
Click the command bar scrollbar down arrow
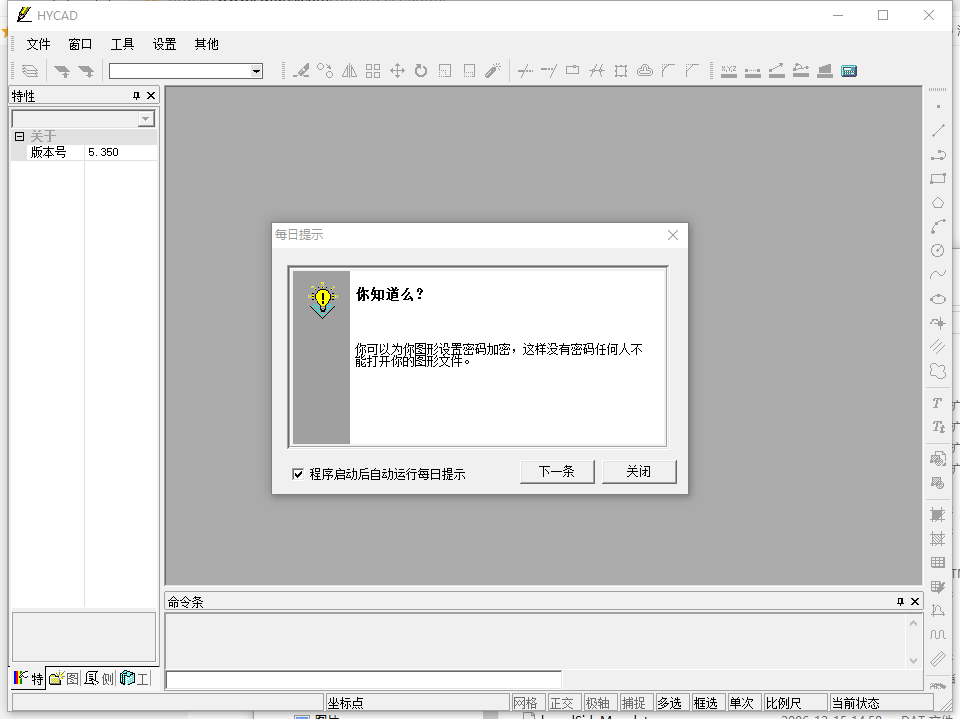[913, 661]
